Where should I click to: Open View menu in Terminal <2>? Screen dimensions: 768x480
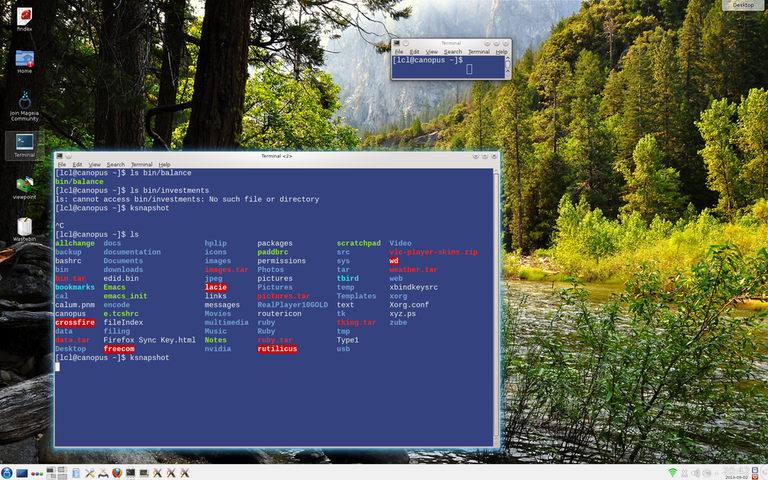tap(94, 165)
